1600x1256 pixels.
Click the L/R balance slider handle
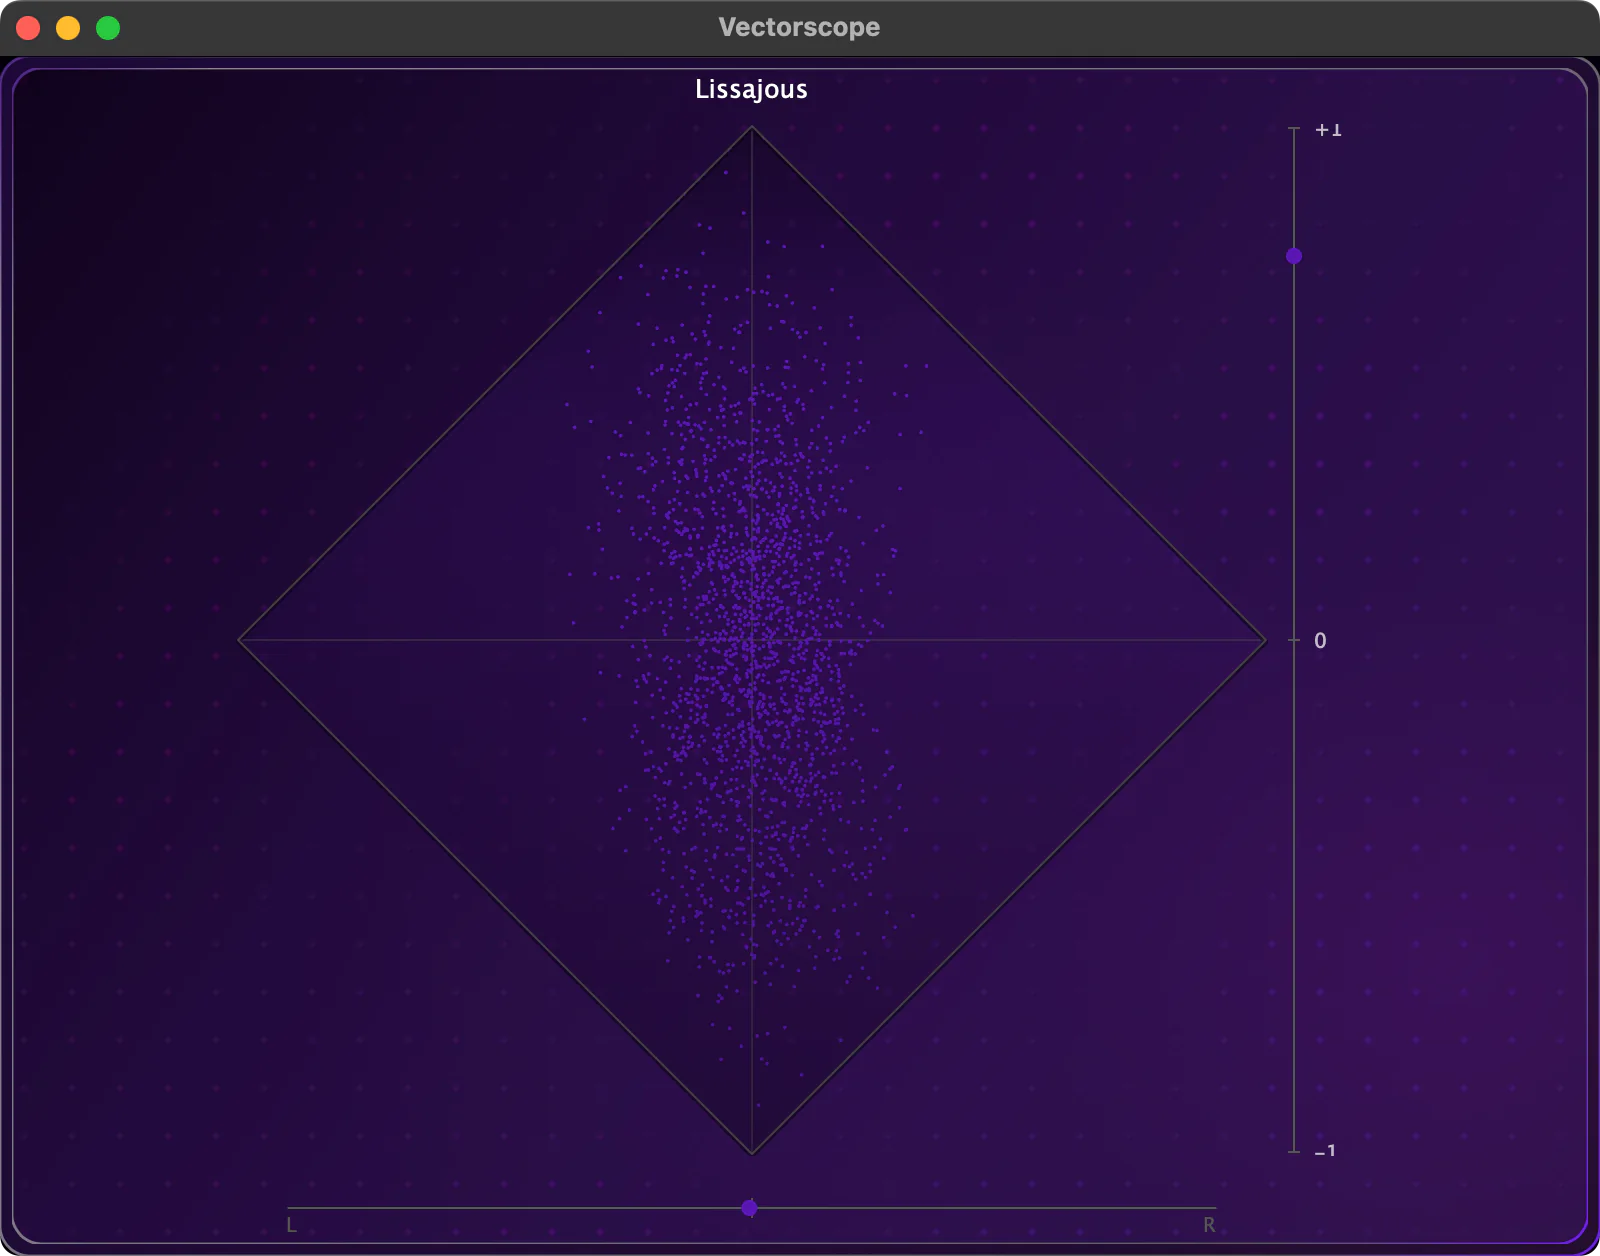749,1208
